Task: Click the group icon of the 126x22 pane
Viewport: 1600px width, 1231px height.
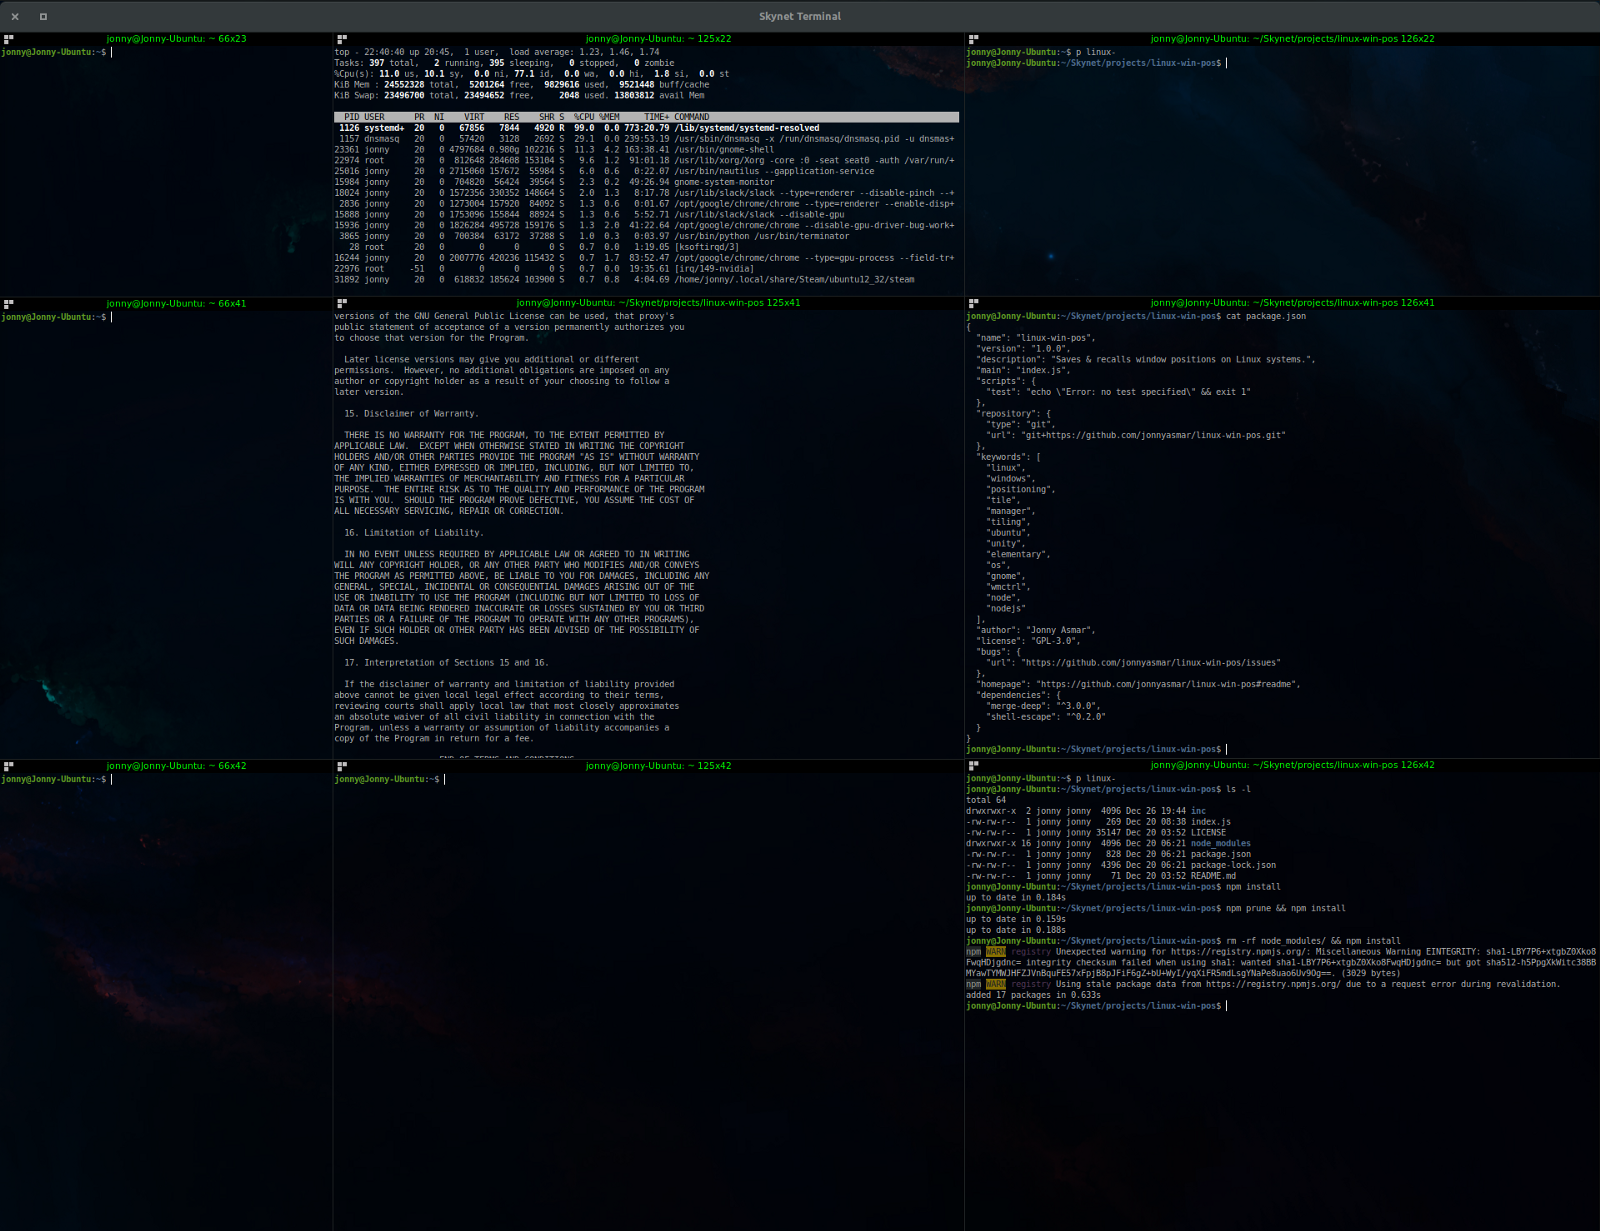Action: click(x=973, y=39)
